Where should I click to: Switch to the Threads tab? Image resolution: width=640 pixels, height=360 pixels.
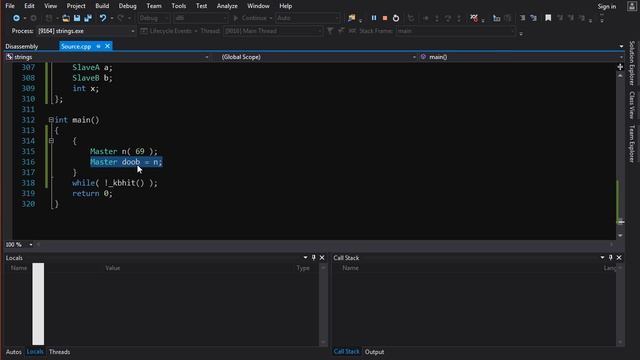[x=59, y=352]
